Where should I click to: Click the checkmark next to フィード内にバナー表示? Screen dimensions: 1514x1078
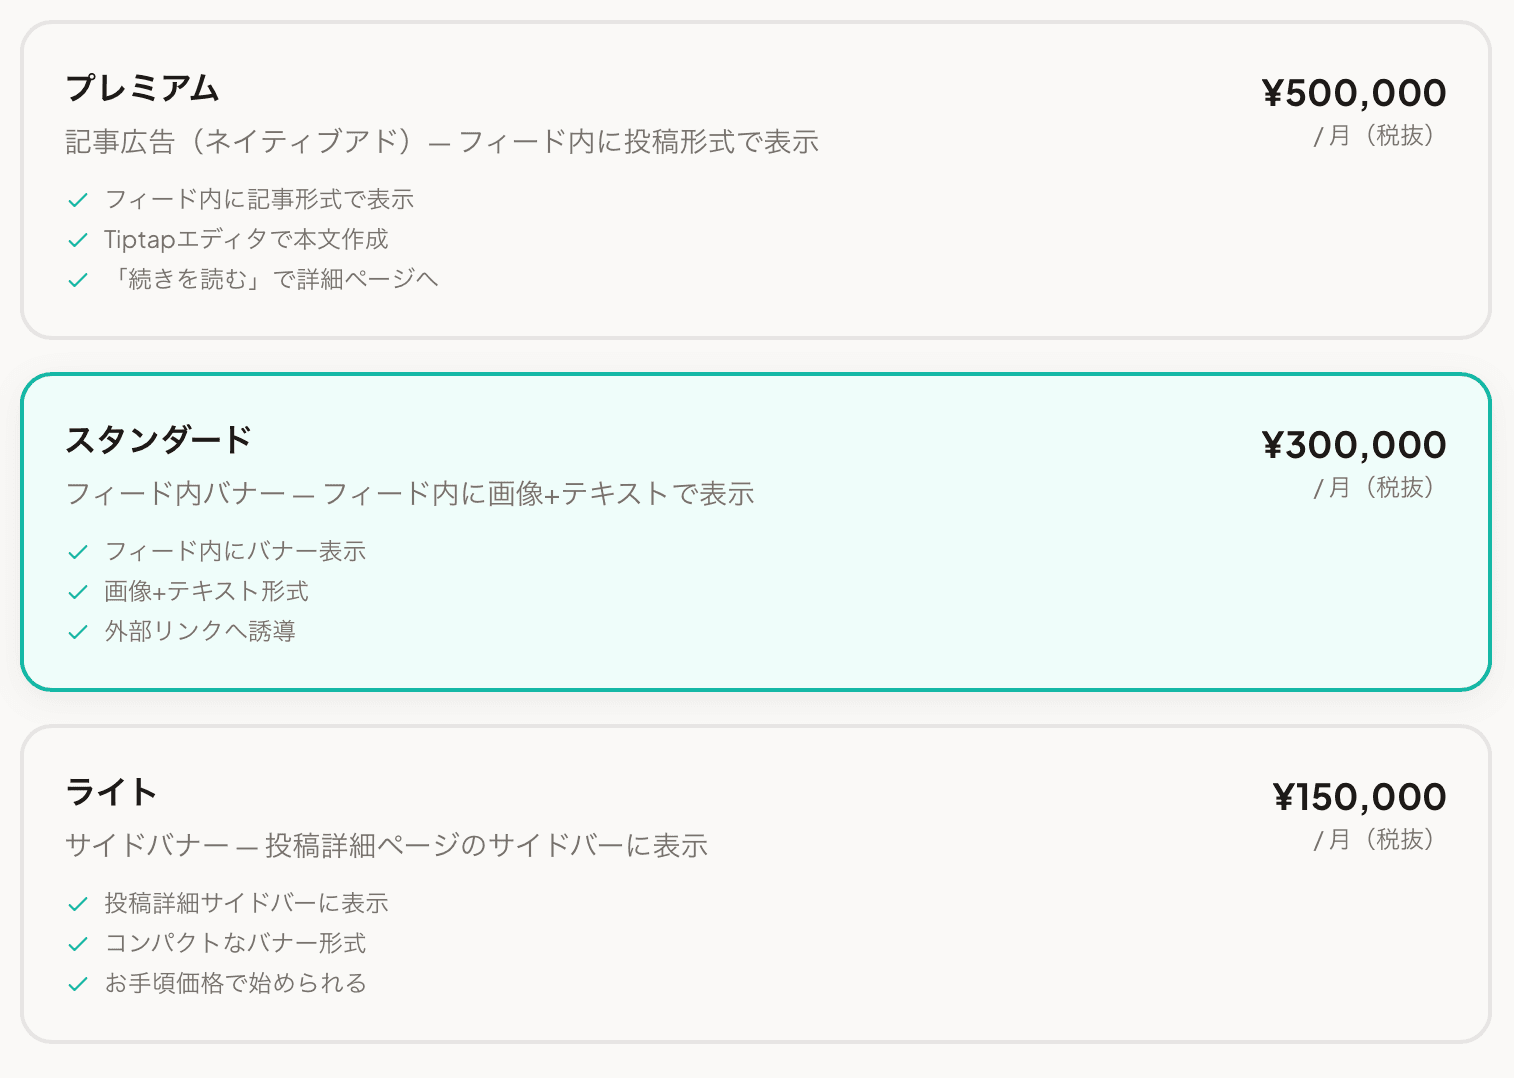(x=78, y=553)
